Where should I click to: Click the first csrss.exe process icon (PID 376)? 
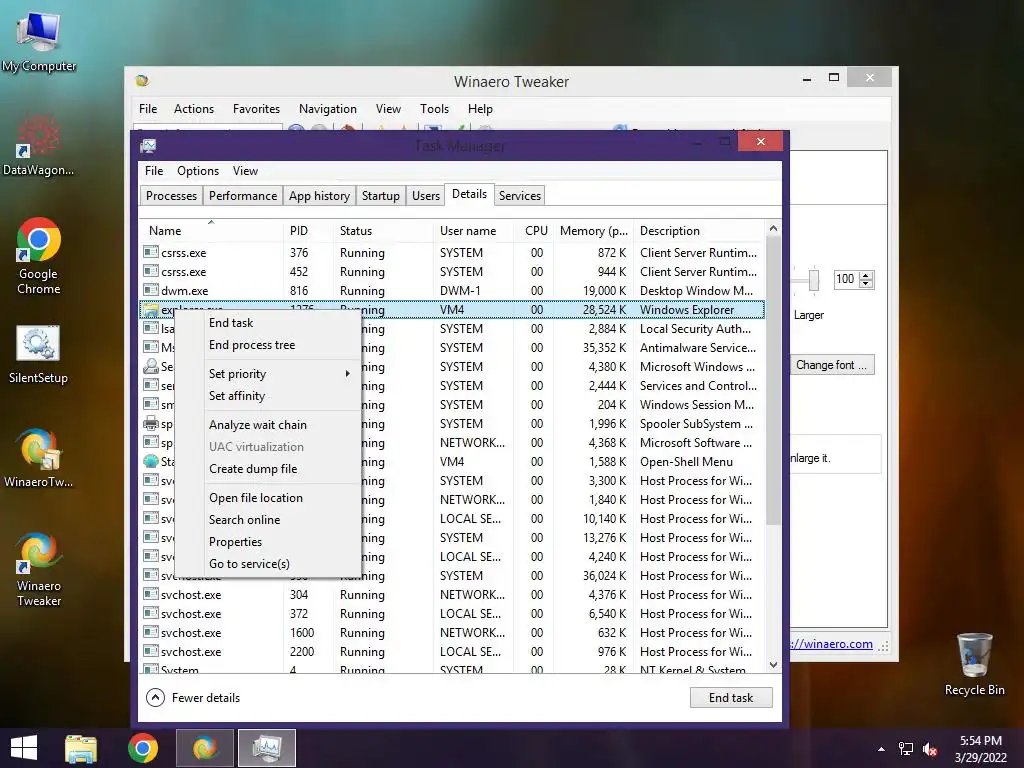tap(151, 252)
